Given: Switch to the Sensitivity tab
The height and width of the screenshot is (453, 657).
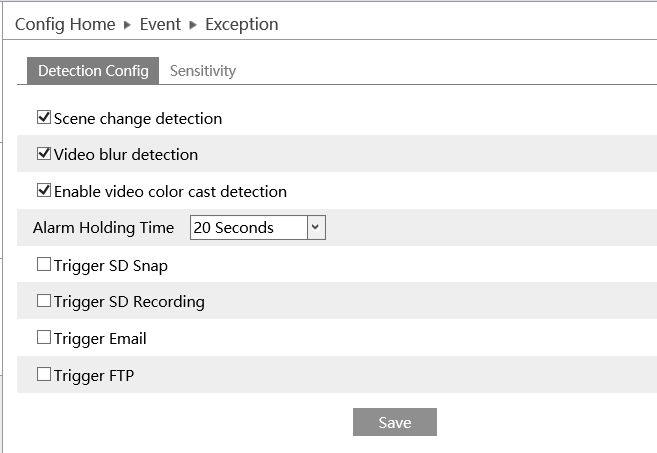Looking at the screenshot, I should pos(203,71).
